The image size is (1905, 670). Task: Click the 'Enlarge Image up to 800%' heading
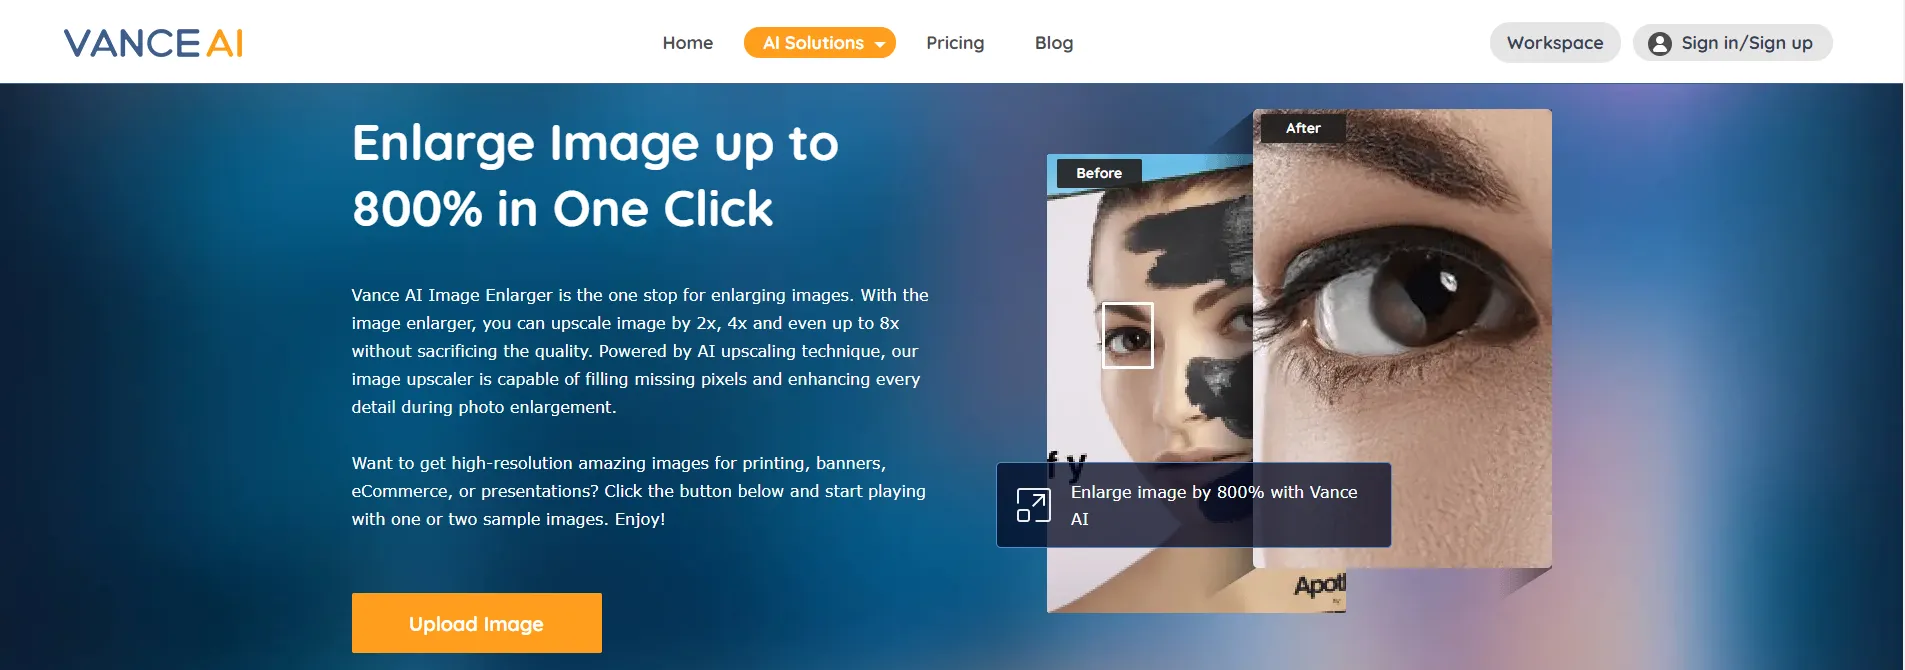click(x=595, y=176)
